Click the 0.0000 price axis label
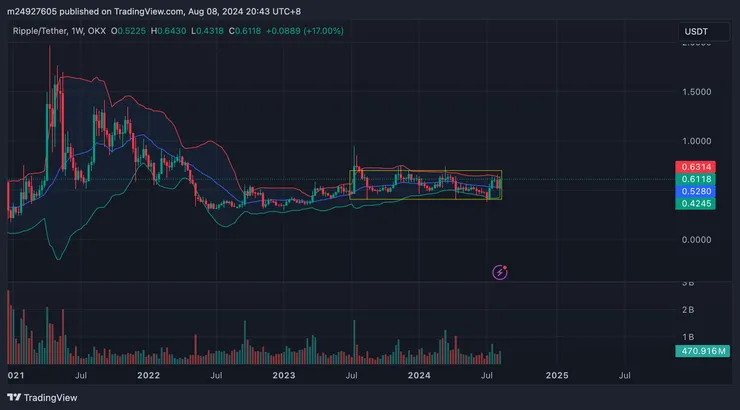 696,240
